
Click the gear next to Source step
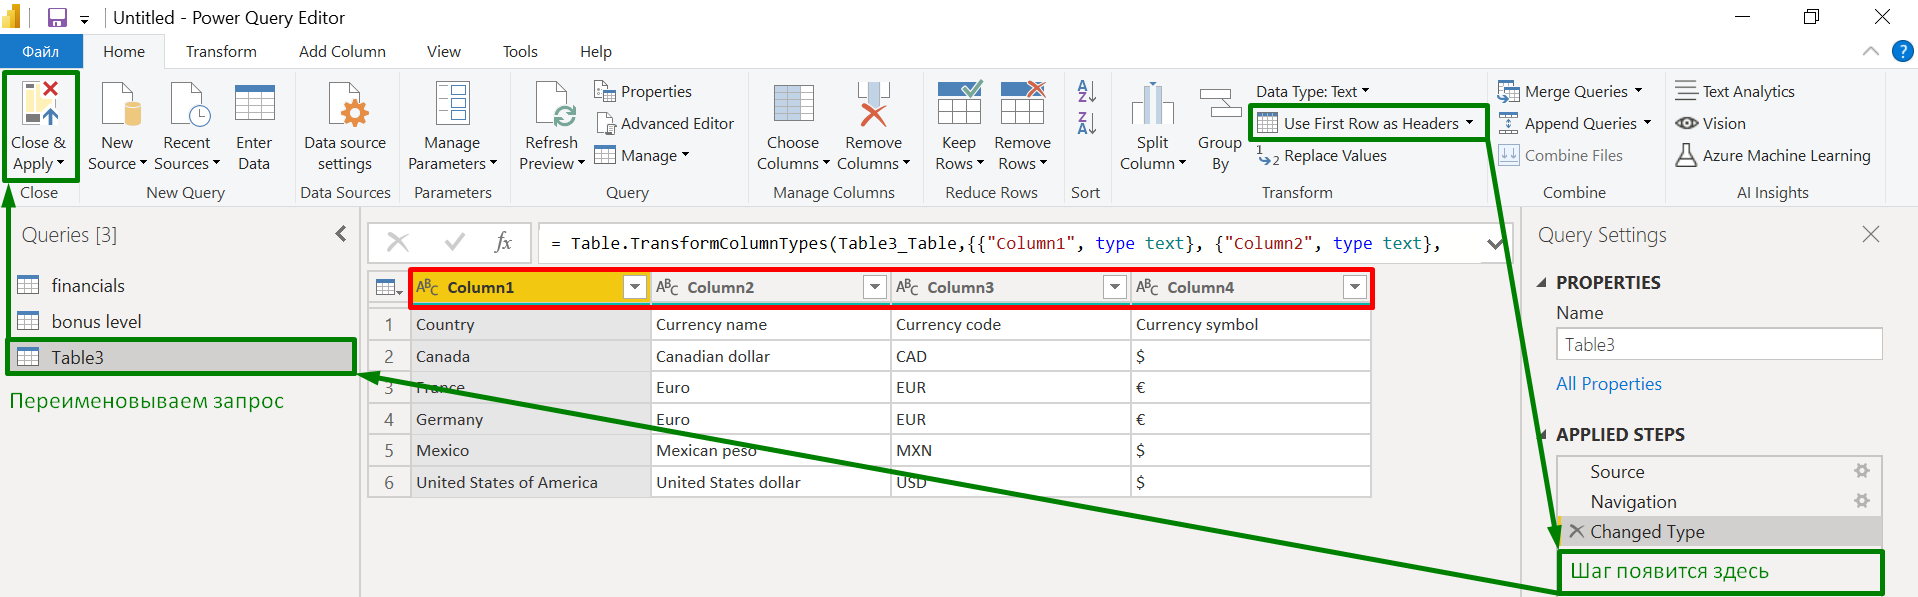(1861, 470)
